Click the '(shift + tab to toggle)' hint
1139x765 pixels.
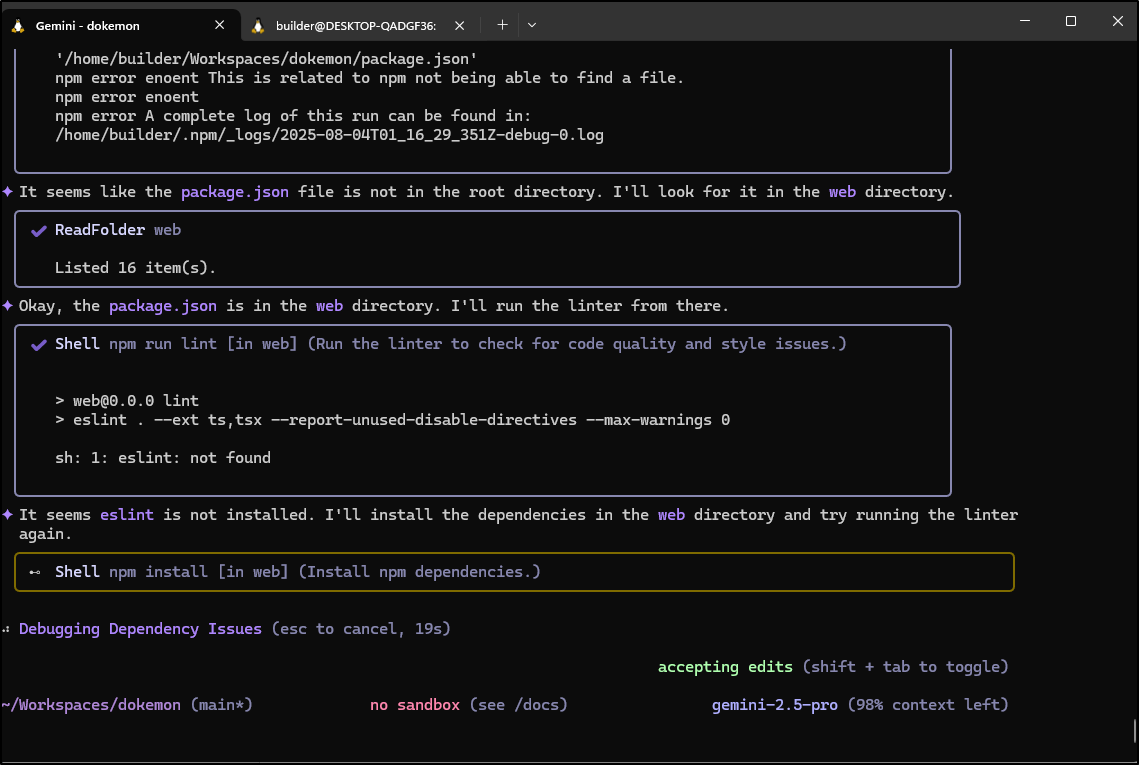pyautogui.click(x=906, y=666)
